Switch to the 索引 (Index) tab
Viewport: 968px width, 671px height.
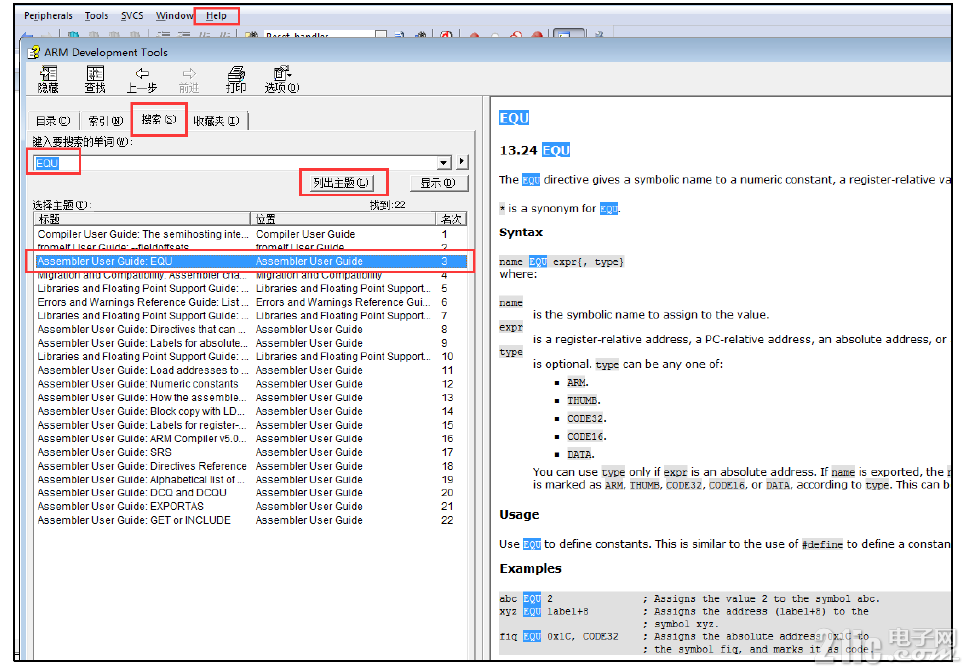point(106,121)
